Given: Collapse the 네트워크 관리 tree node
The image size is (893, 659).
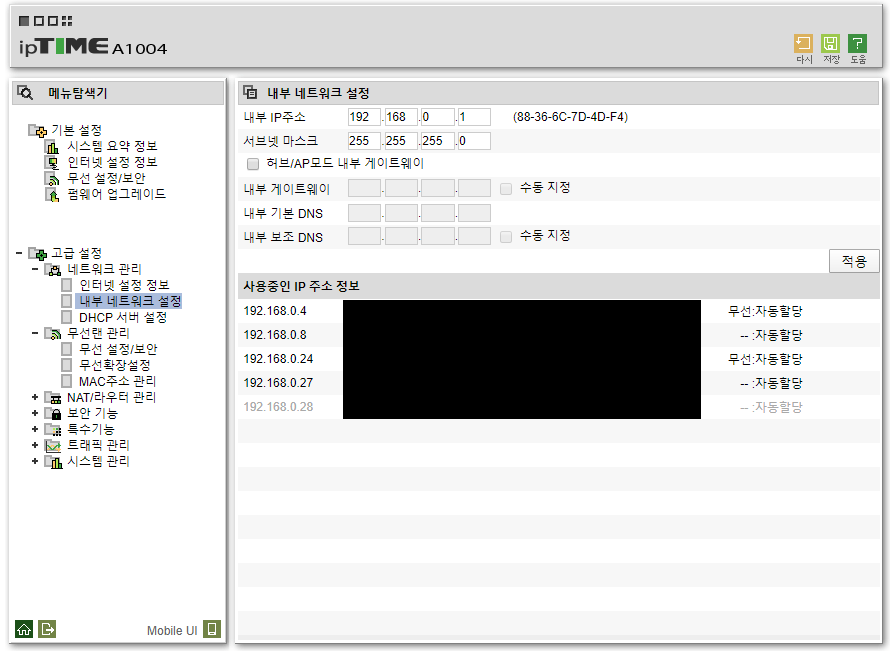Looking at the screenshot, I should 35,269.
